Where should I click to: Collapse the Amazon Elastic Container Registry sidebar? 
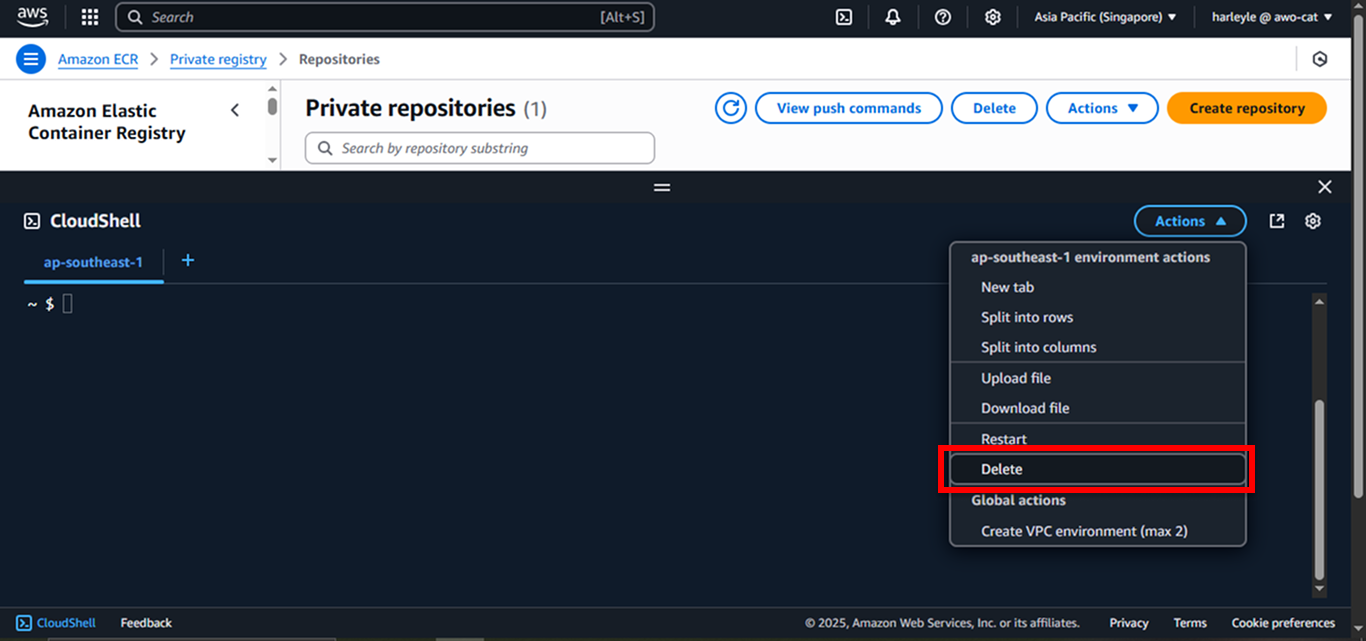coord(235,110)
